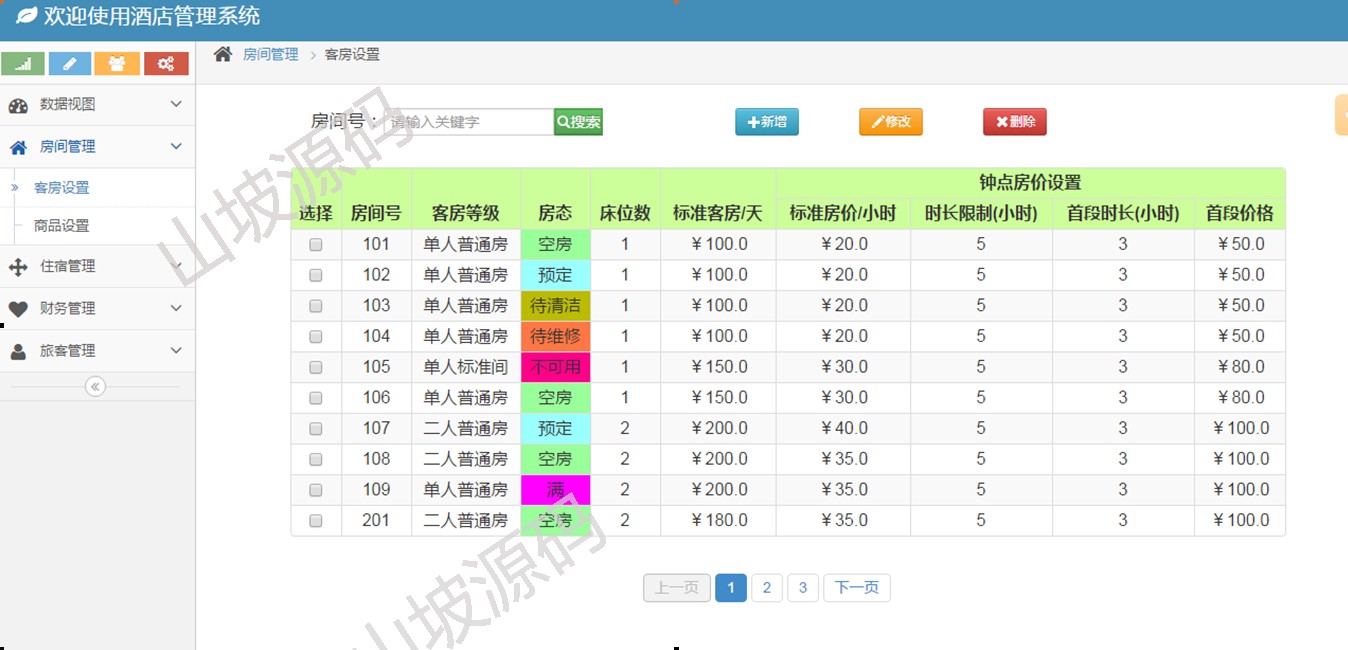
Task: Click the leaf logo in header
Action: (x=26, y=16)
